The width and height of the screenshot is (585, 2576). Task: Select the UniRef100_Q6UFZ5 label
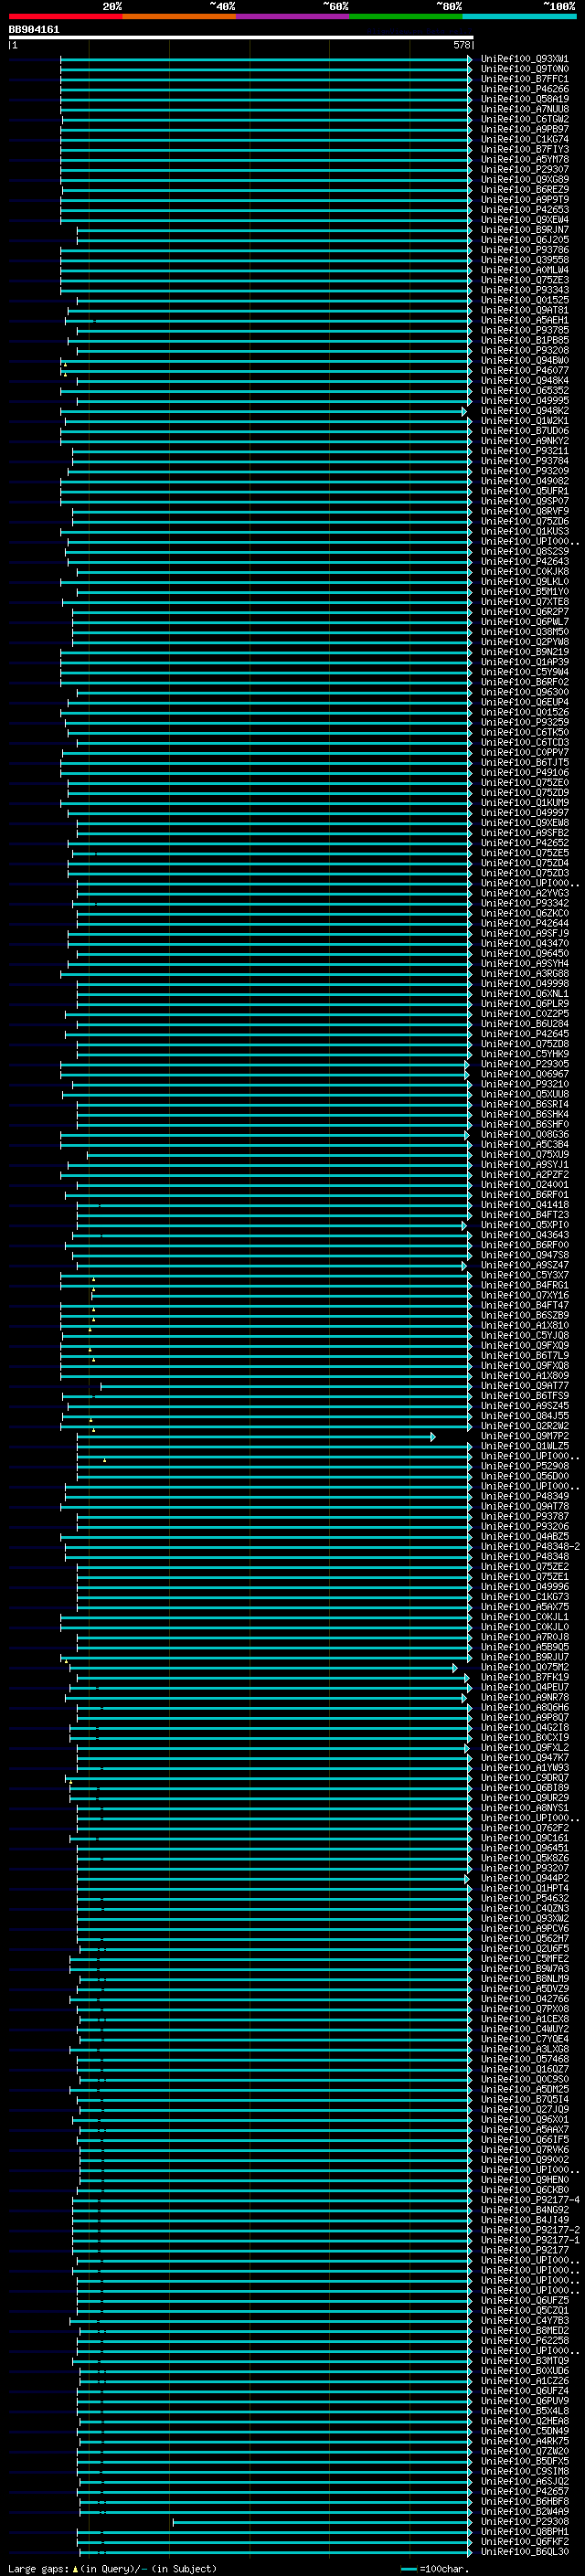(524, 2301)
